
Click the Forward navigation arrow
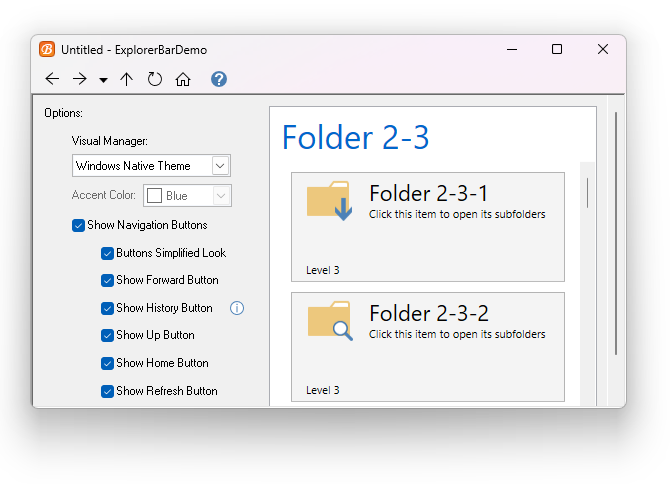tap(80, 79)
